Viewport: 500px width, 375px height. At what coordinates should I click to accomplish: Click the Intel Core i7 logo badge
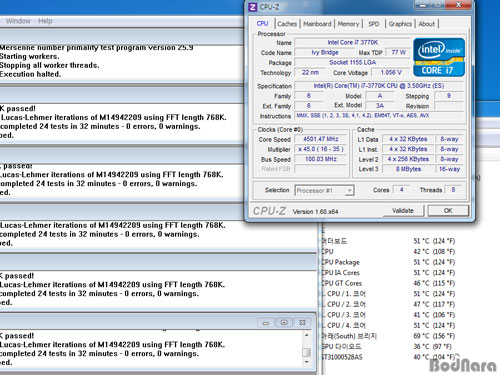pyautogui.click(x=439, y=57)
